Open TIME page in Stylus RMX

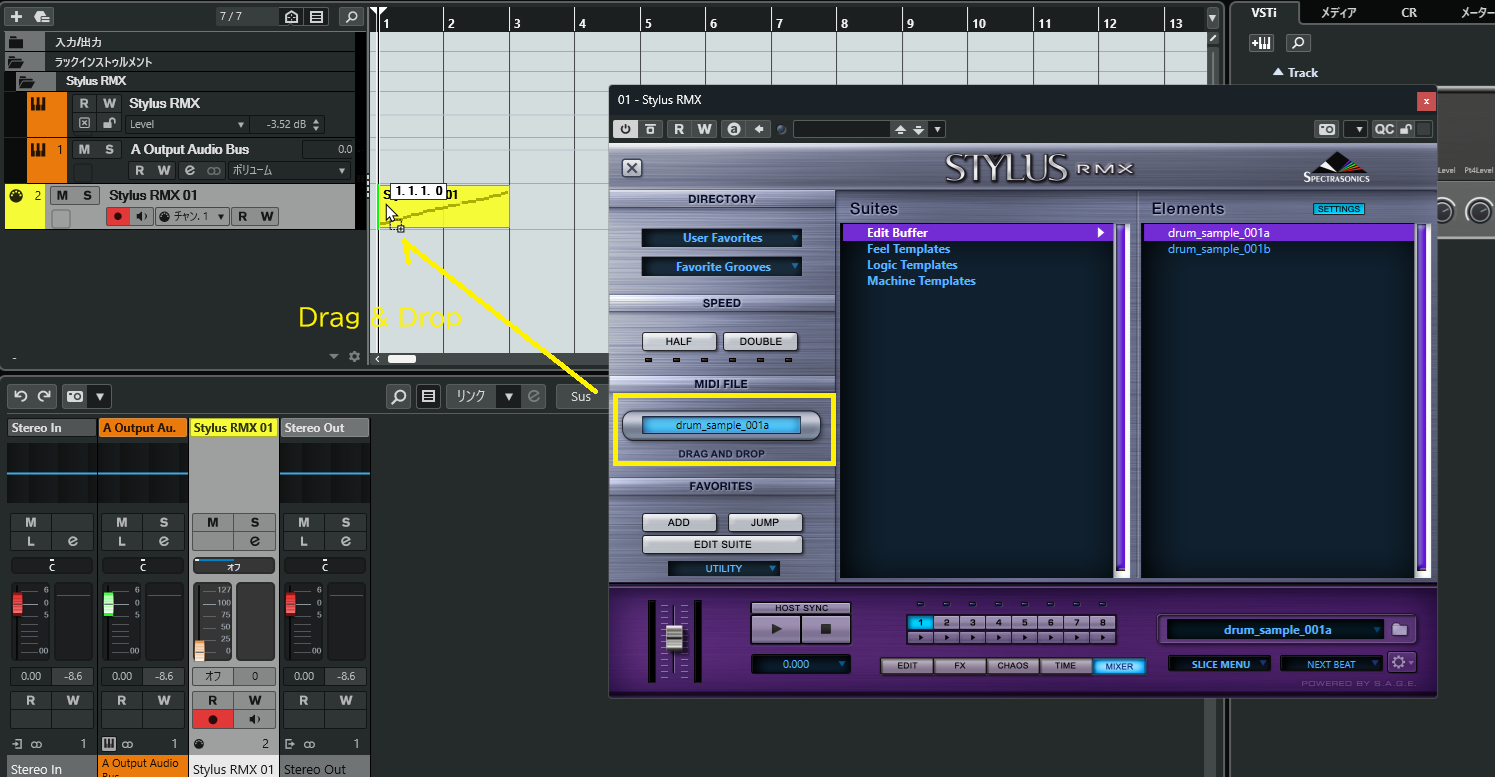pyautogui.click(x=1066, y=665)
